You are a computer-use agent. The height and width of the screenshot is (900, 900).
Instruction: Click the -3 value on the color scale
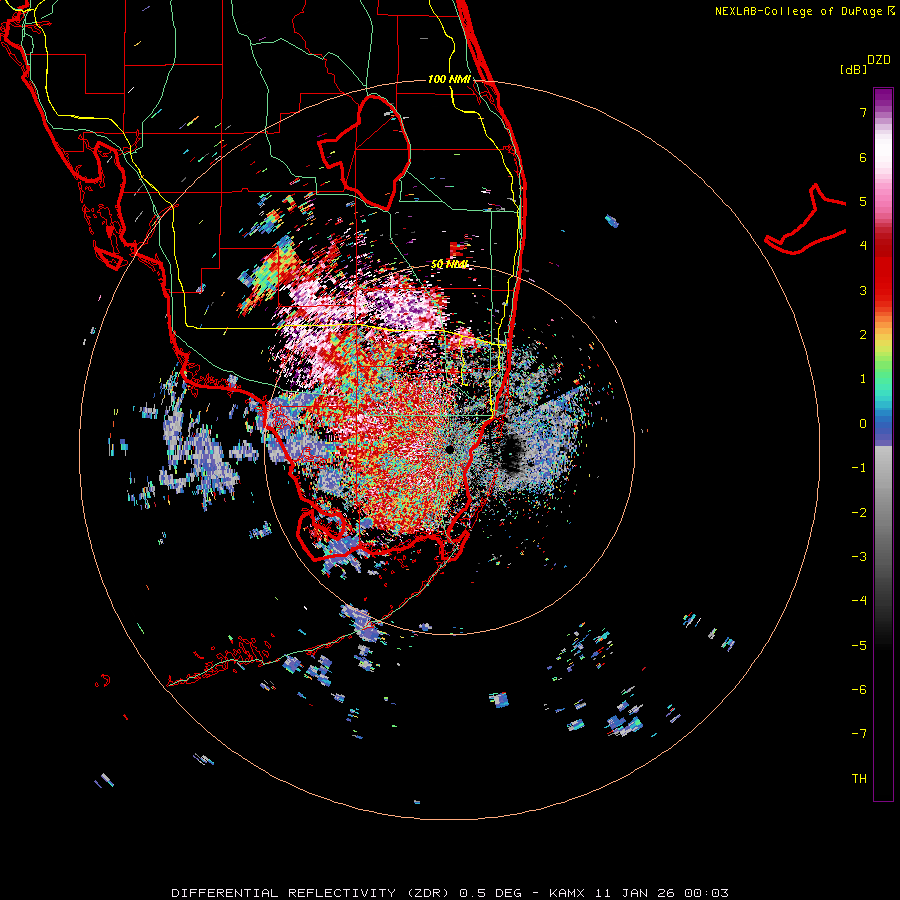click(859, 557)
